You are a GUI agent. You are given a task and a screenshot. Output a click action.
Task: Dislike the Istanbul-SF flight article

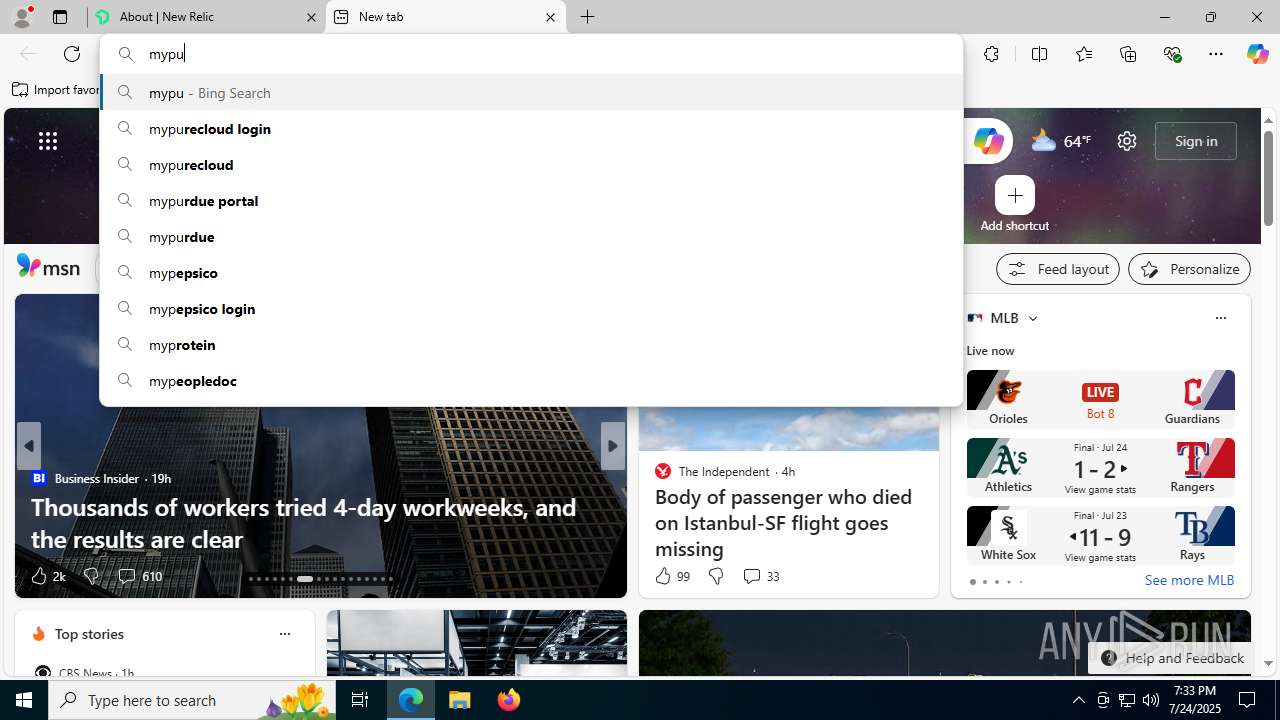[716, 576]
